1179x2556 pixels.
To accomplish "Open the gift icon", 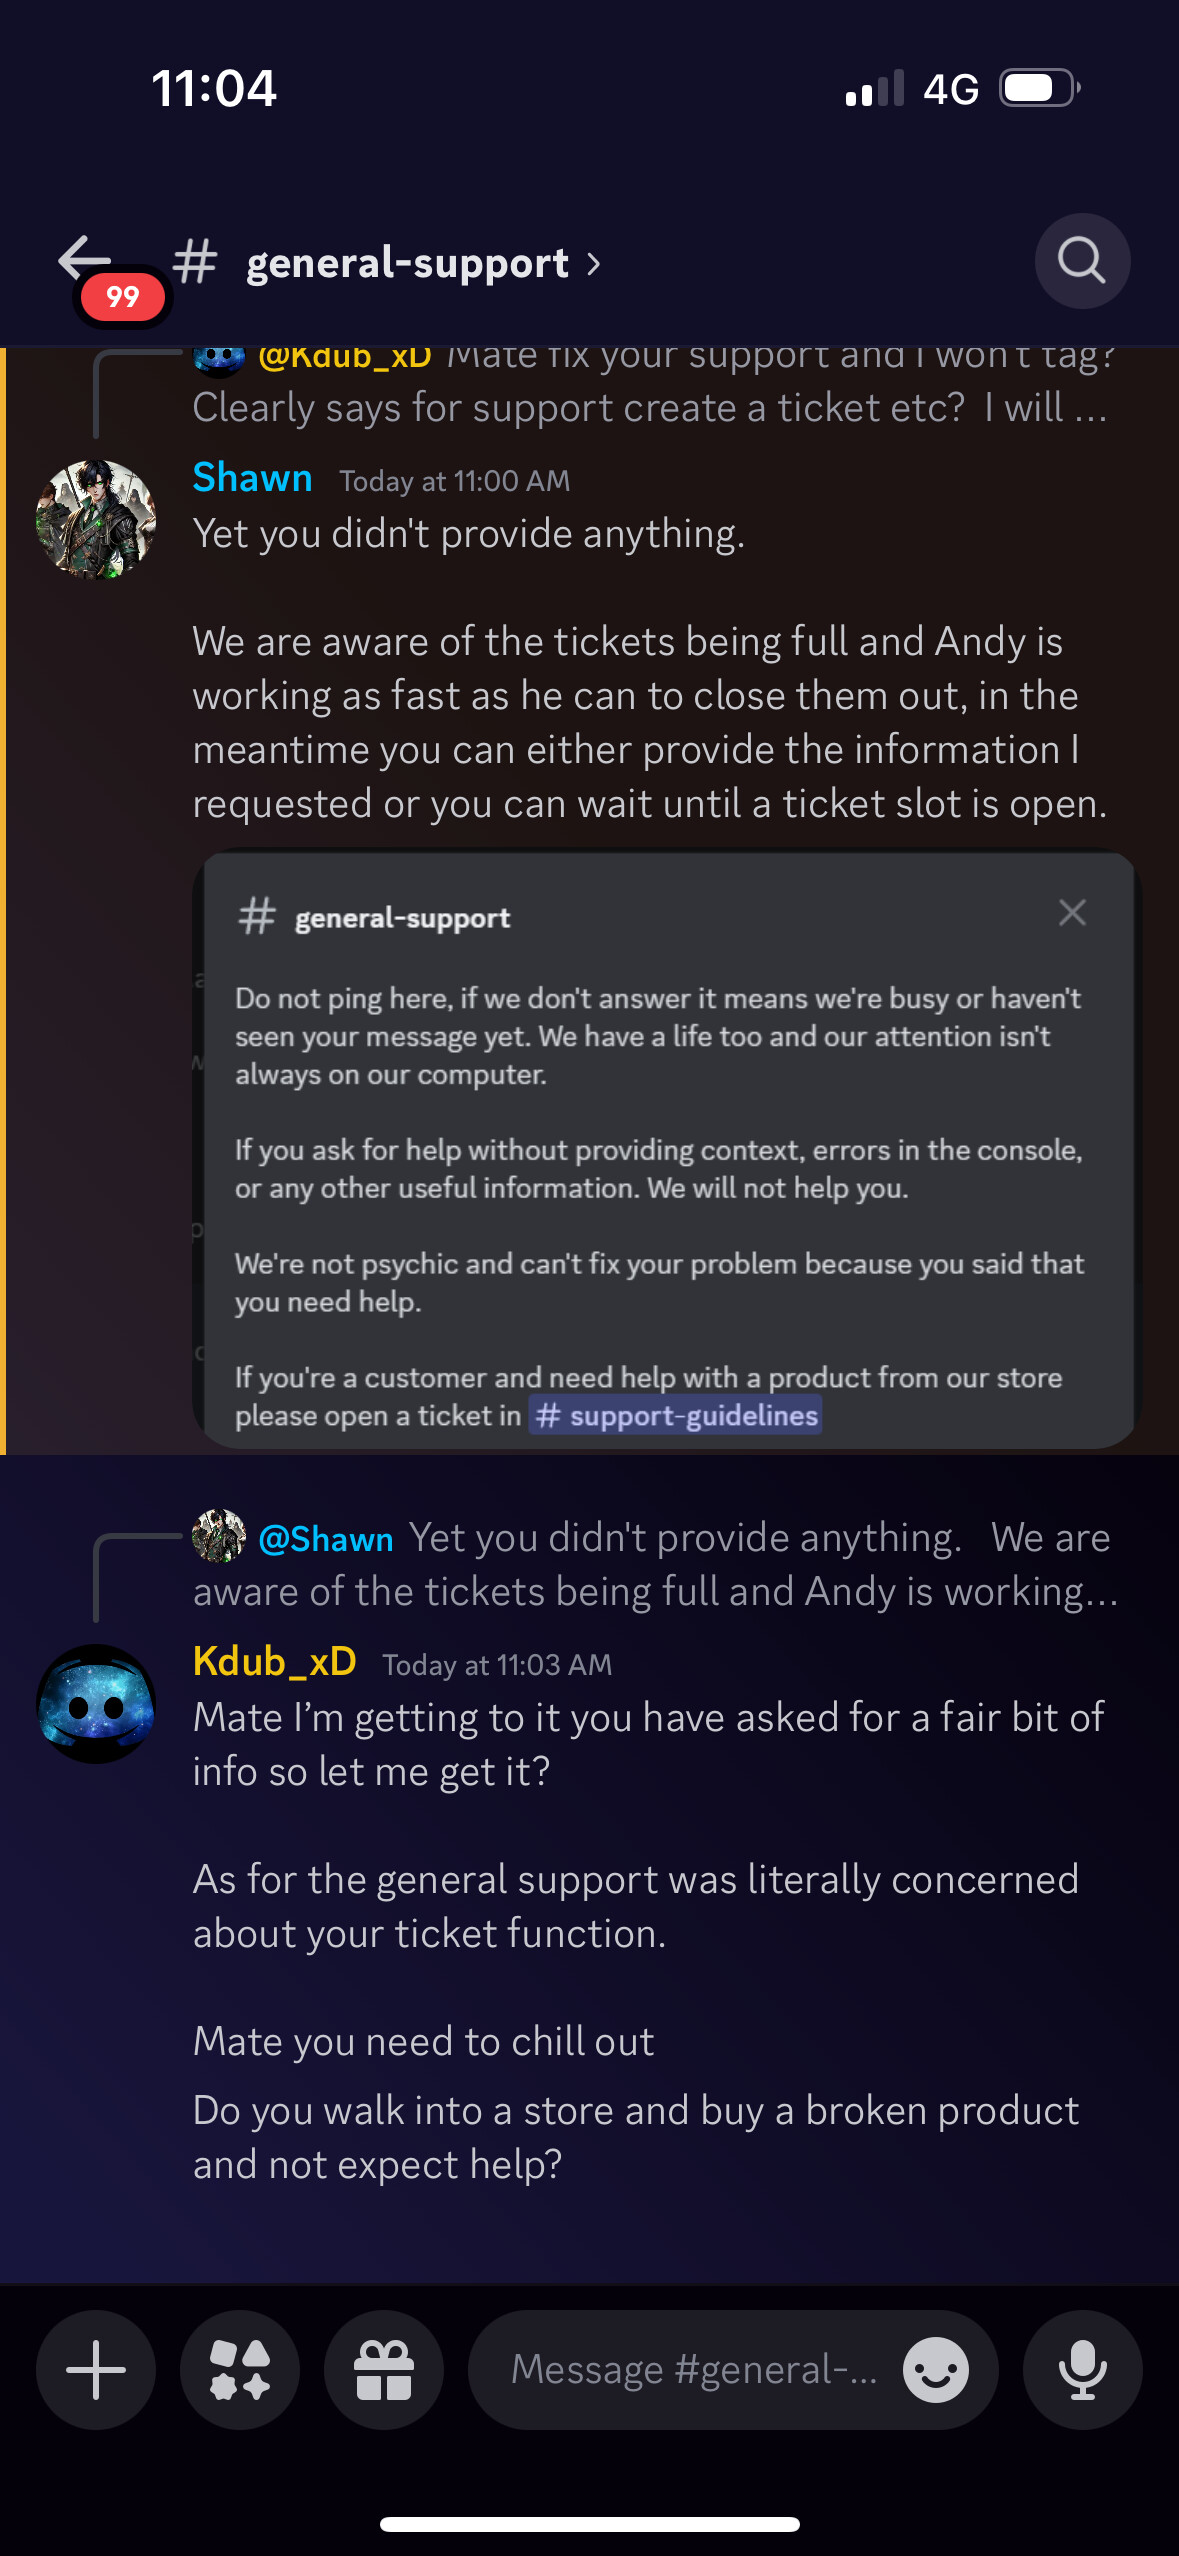I will 384,2370.
